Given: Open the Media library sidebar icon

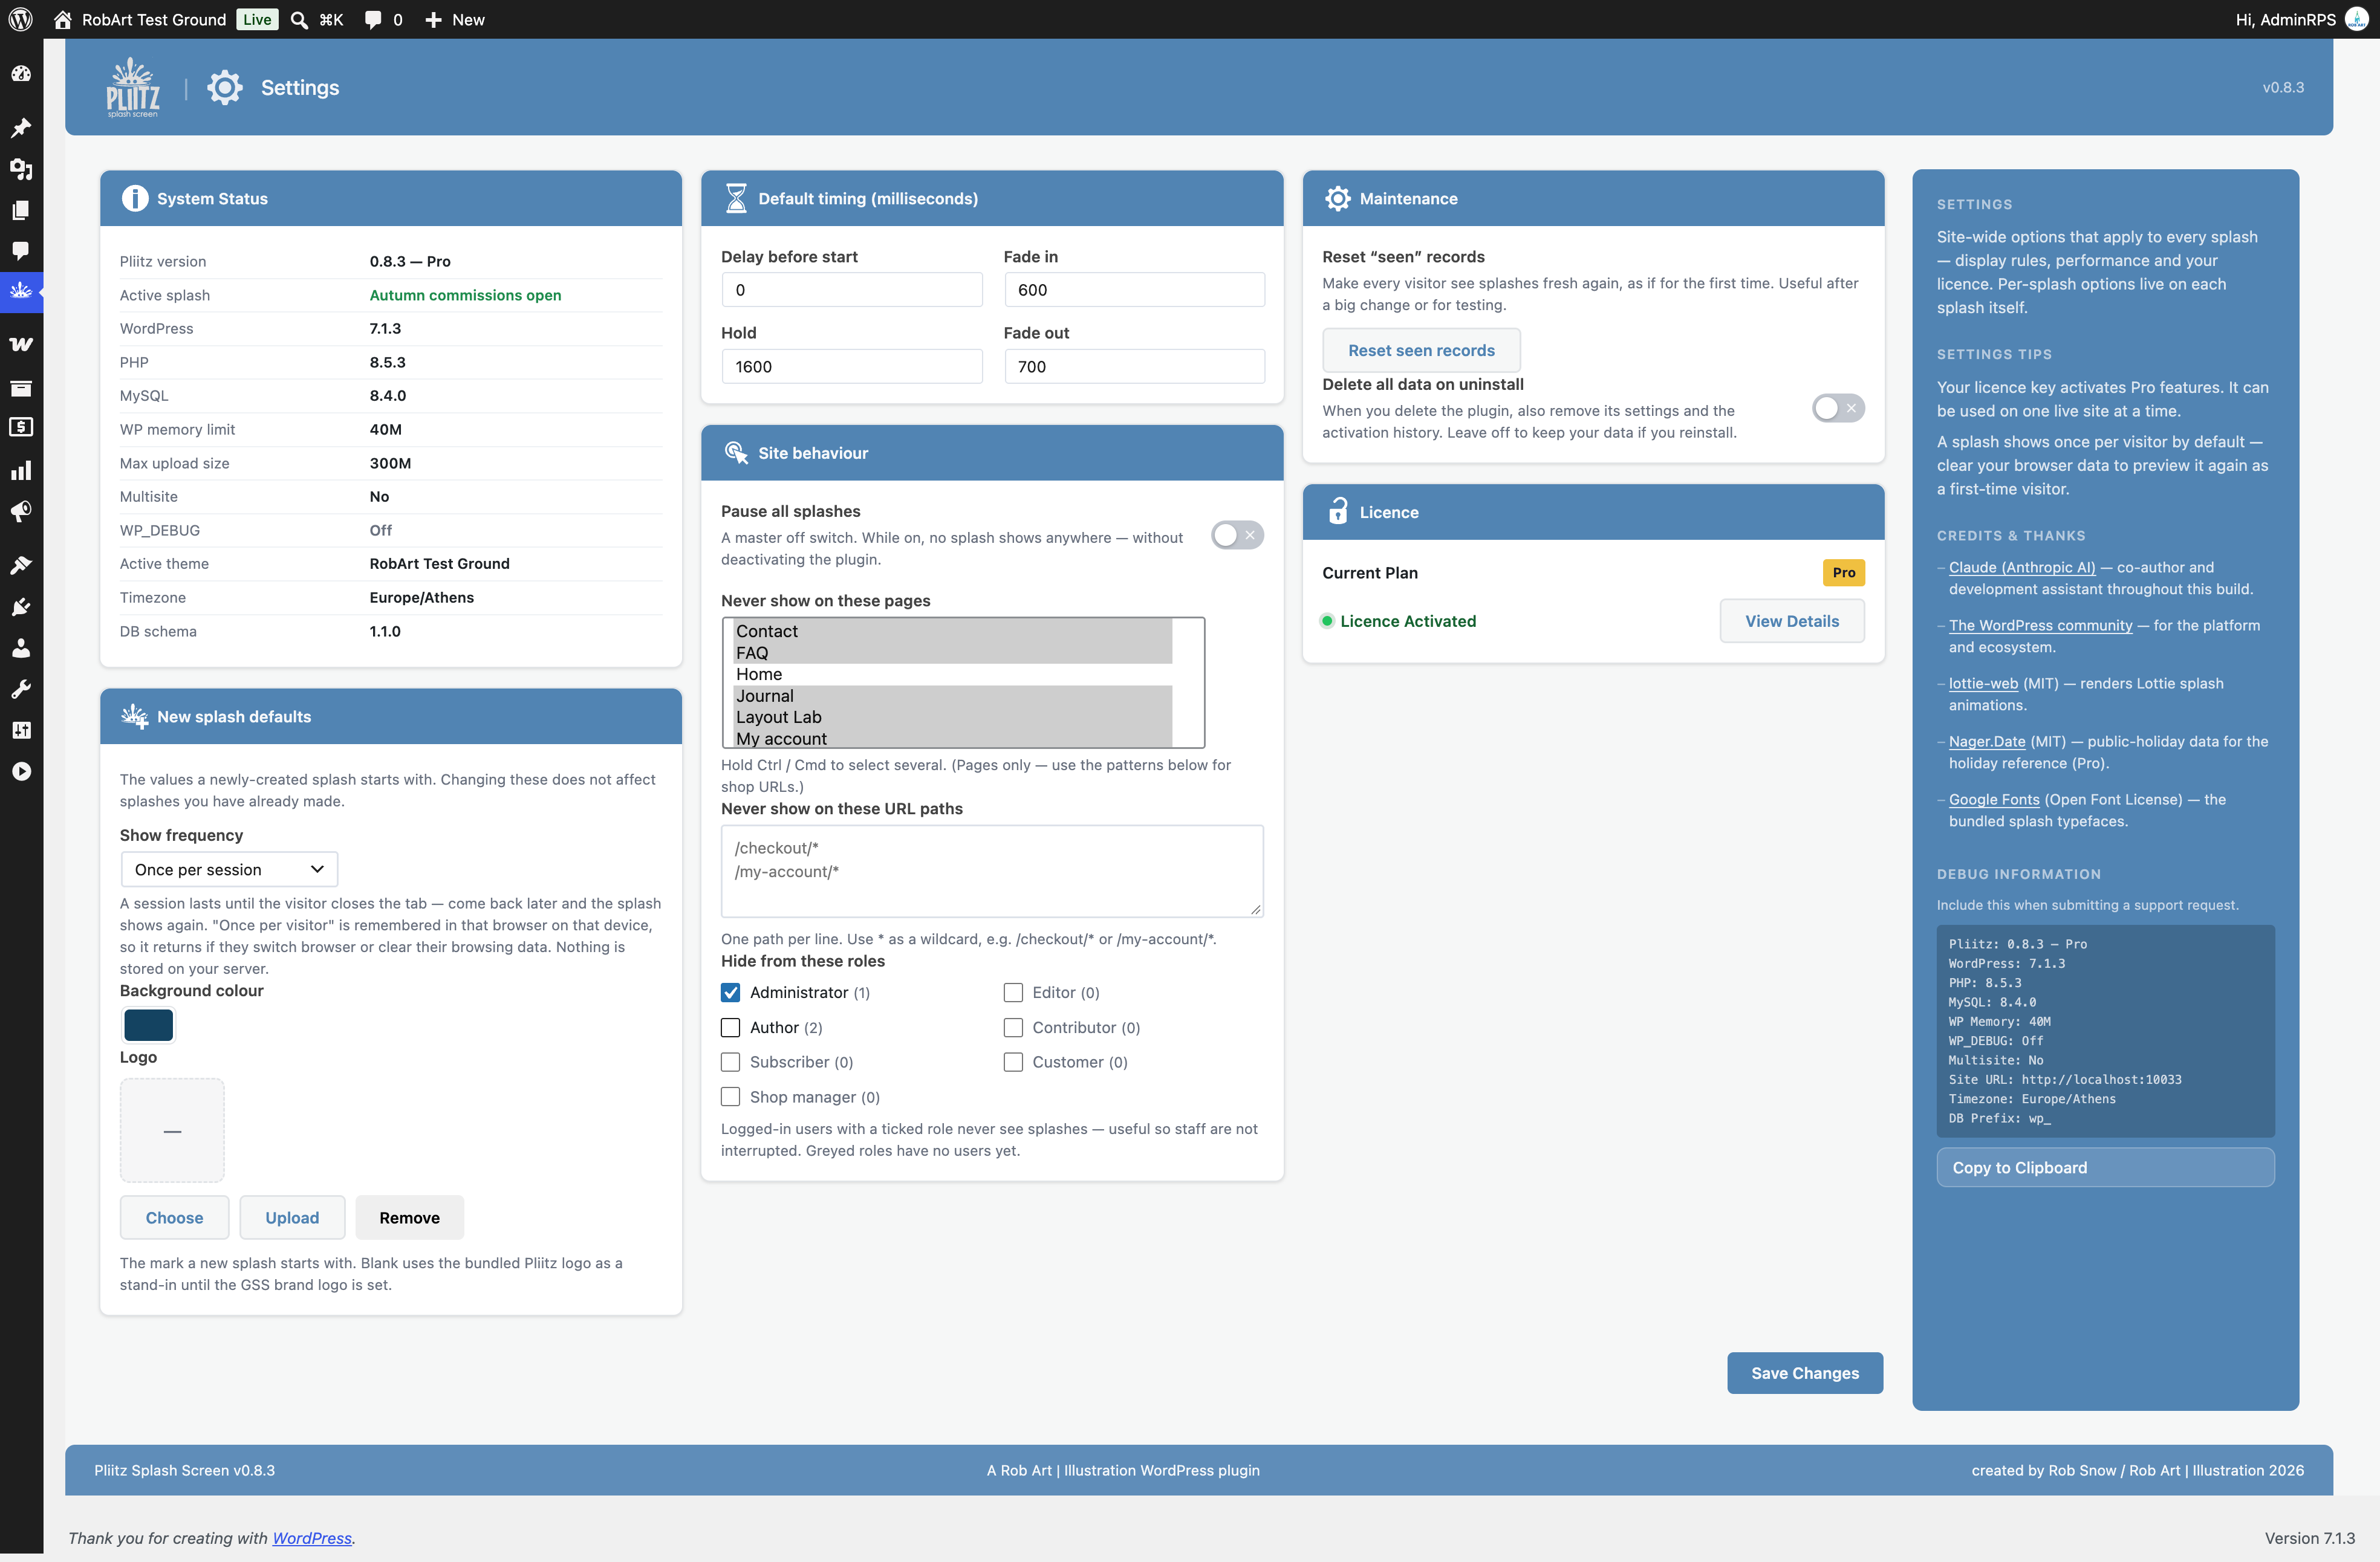Looking at the screenshot, I should pyautogui.click(x=21, y=169).
